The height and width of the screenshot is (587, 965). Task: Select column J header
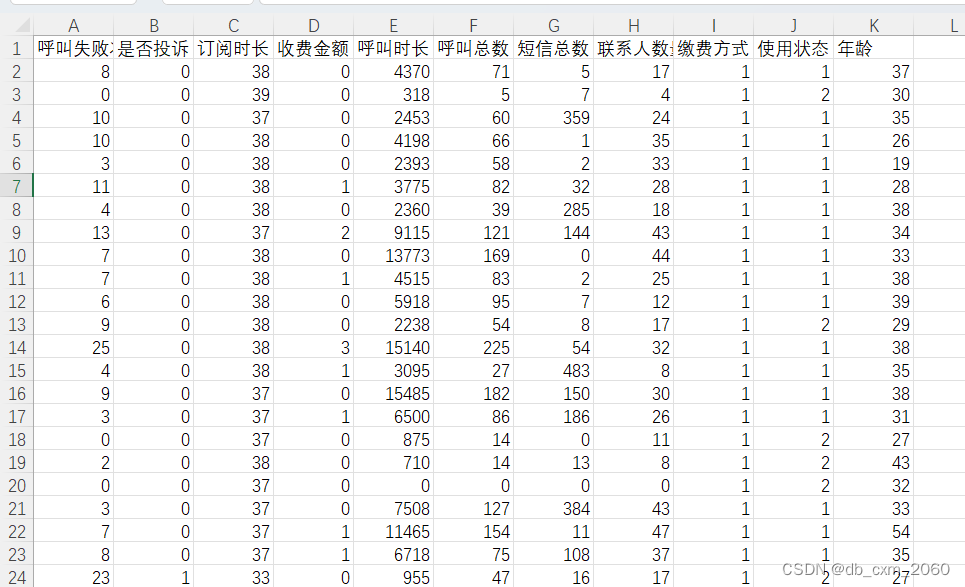click(x=793, y=26)
